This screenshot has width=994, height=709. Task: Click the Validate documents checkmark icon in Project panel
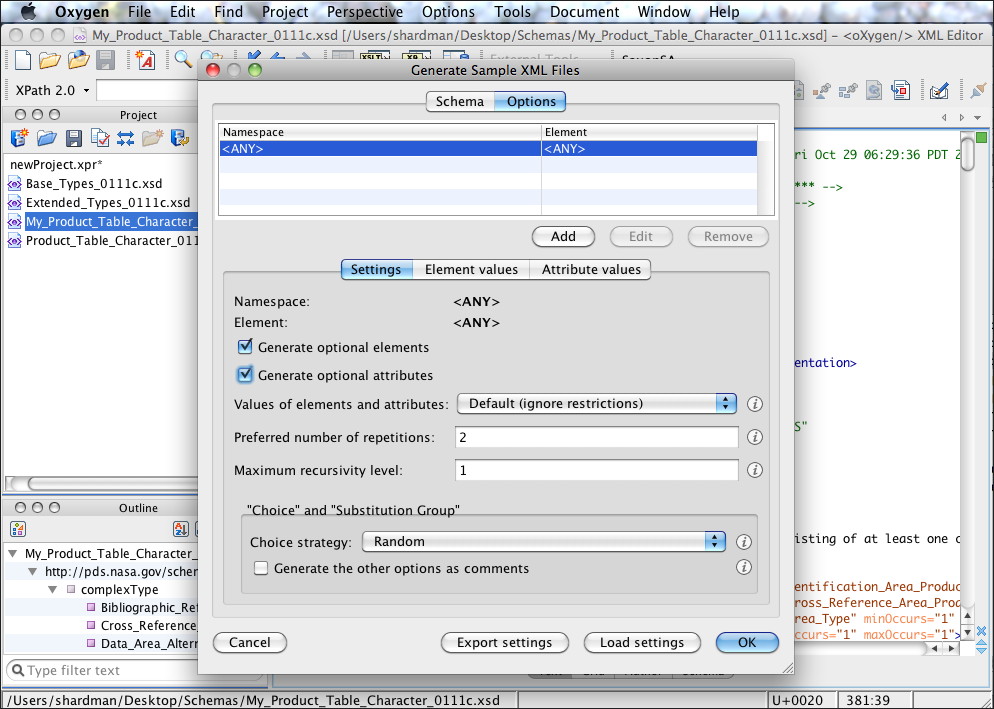pos(100,138)
